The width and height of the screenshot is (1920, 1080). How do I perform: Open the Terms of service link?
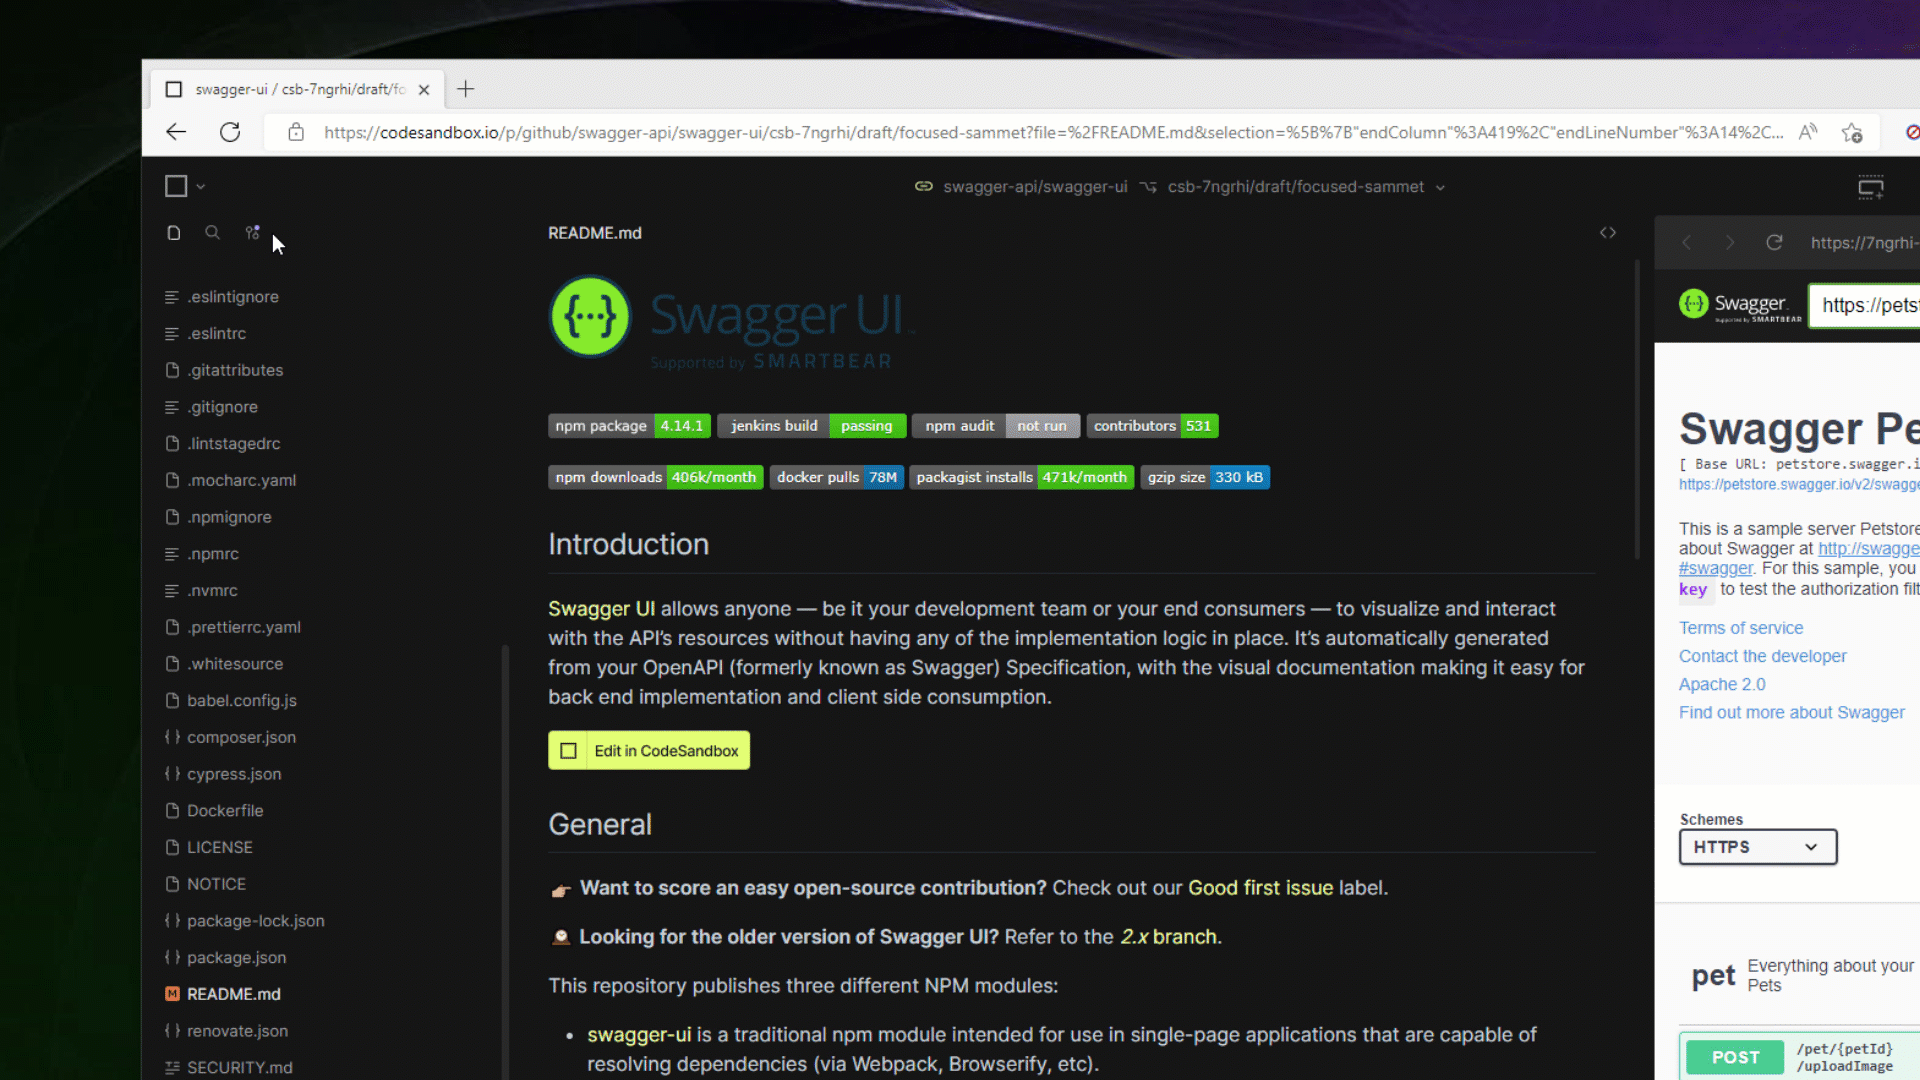1741,627
